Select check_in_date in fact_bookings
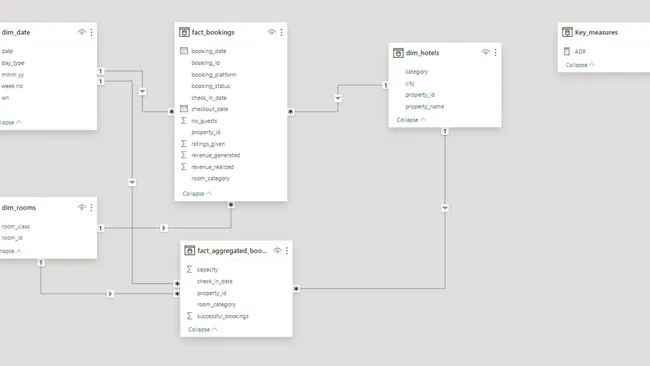The width and height of the screenshot is (650, 366). click(209, 98)
